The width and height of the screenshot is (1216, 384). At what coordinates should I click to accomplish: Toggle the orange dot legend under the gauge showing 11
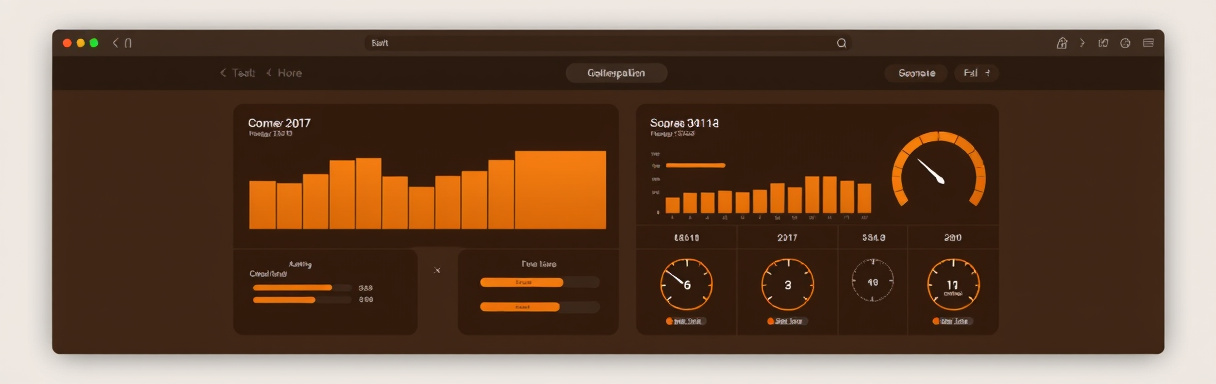click(953, 322)
